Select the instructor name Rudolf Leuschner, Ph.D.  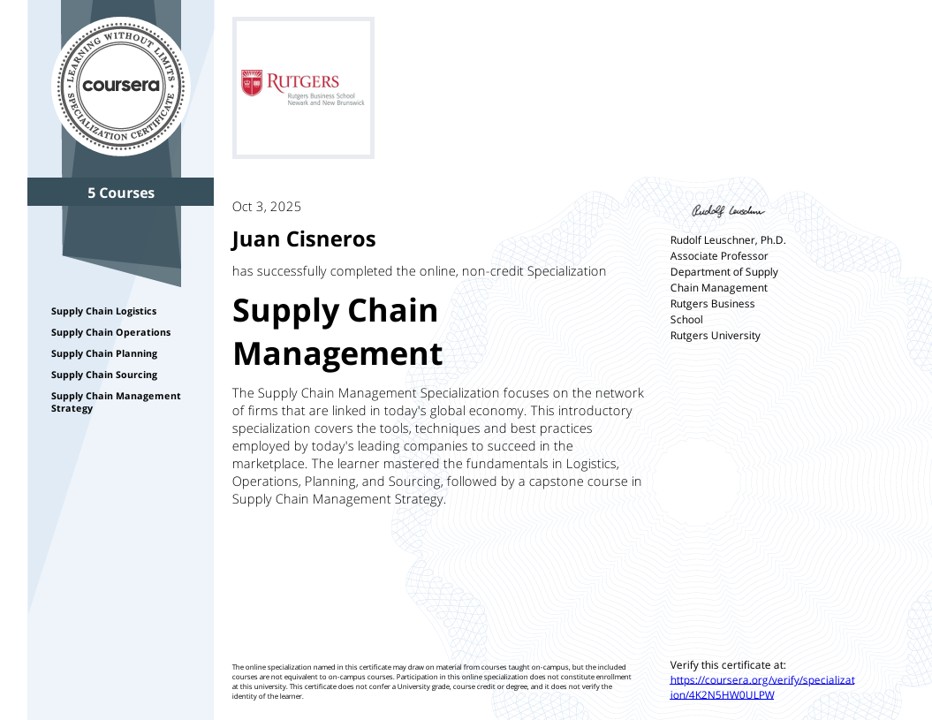[727, 240]
